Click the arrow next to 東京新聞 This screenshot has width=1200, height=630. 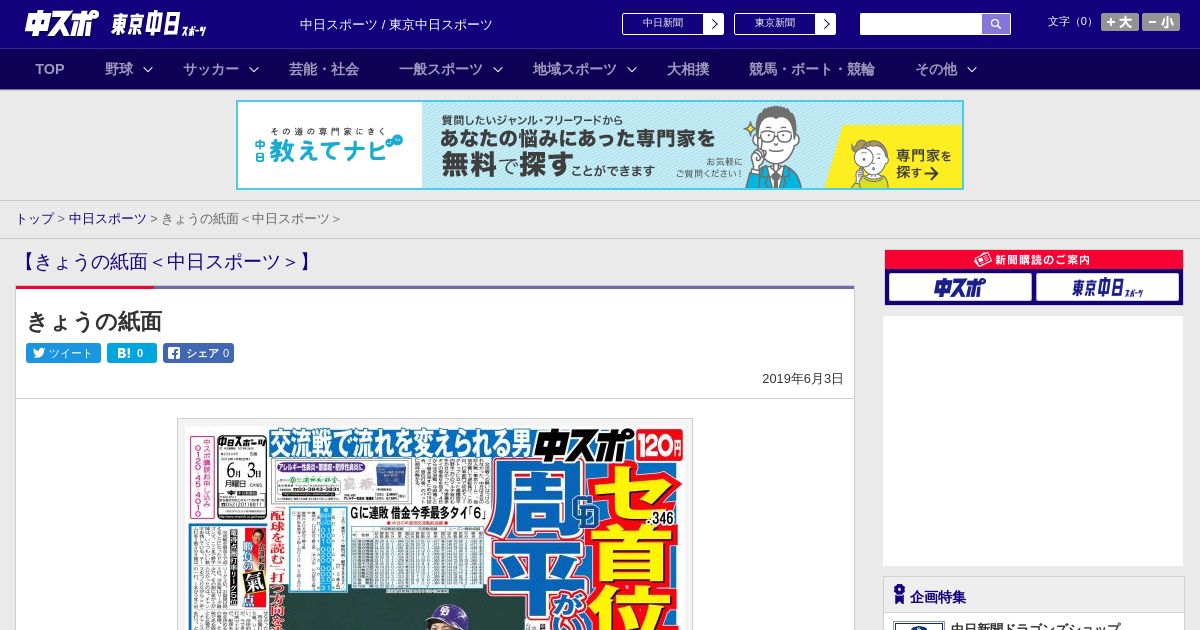(826, 24)
